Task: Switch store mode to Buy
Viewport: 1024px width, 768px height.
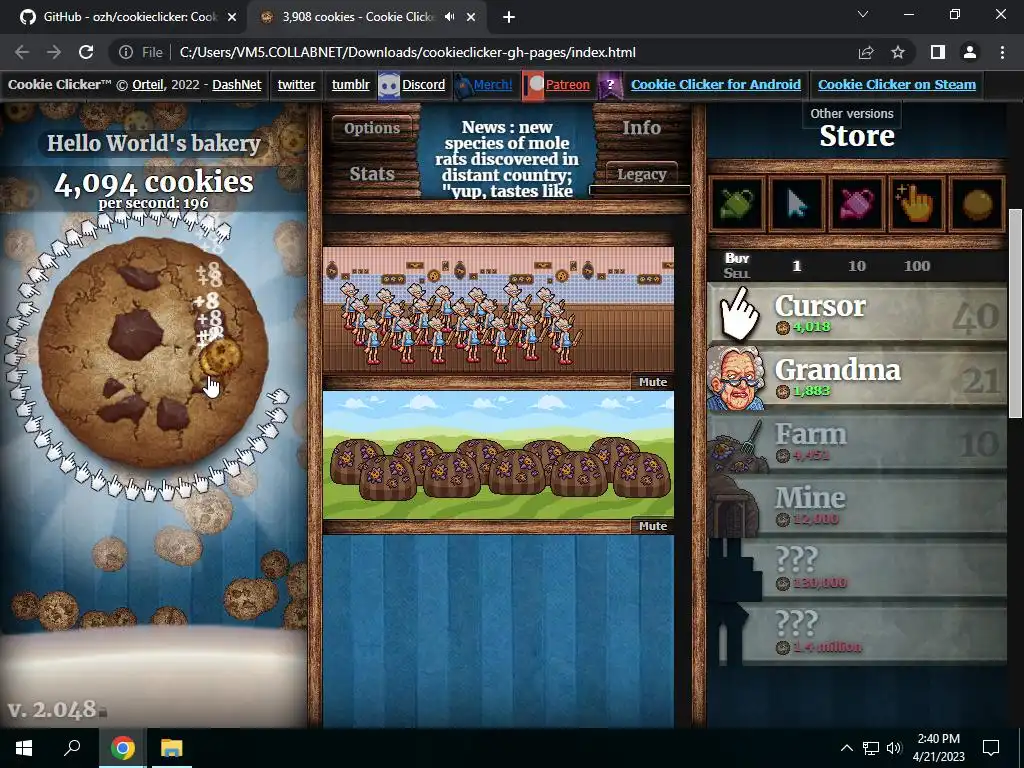Action: (737, 258)
